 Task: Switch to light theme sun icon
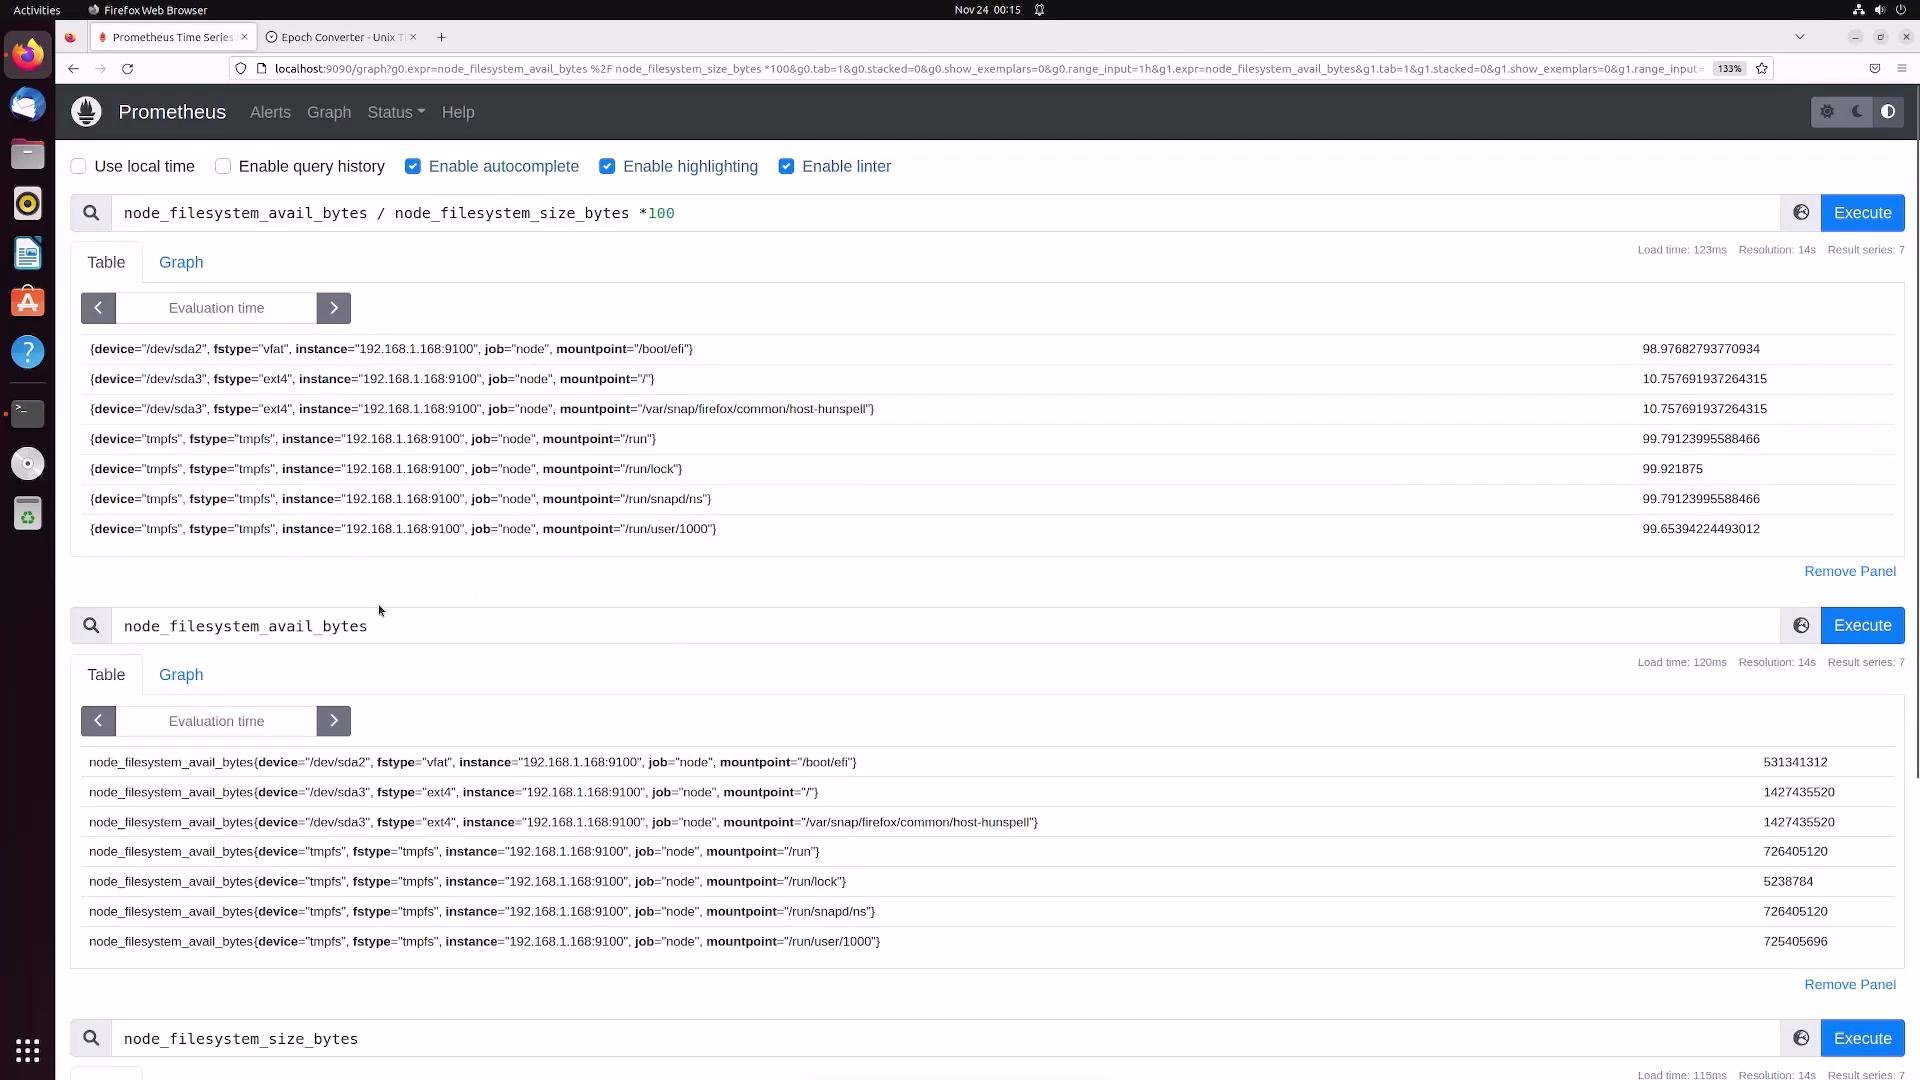coord(1827,112)
